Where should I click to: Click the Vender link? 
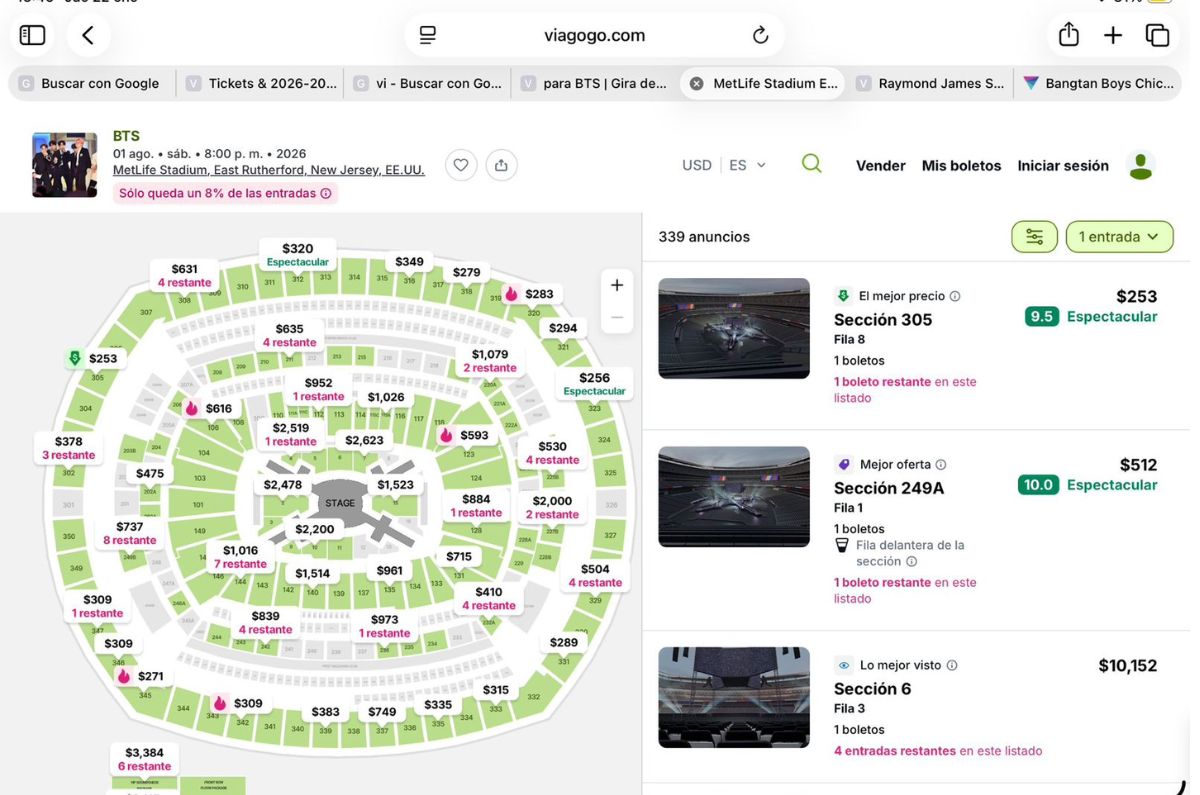tap(881, 166)
